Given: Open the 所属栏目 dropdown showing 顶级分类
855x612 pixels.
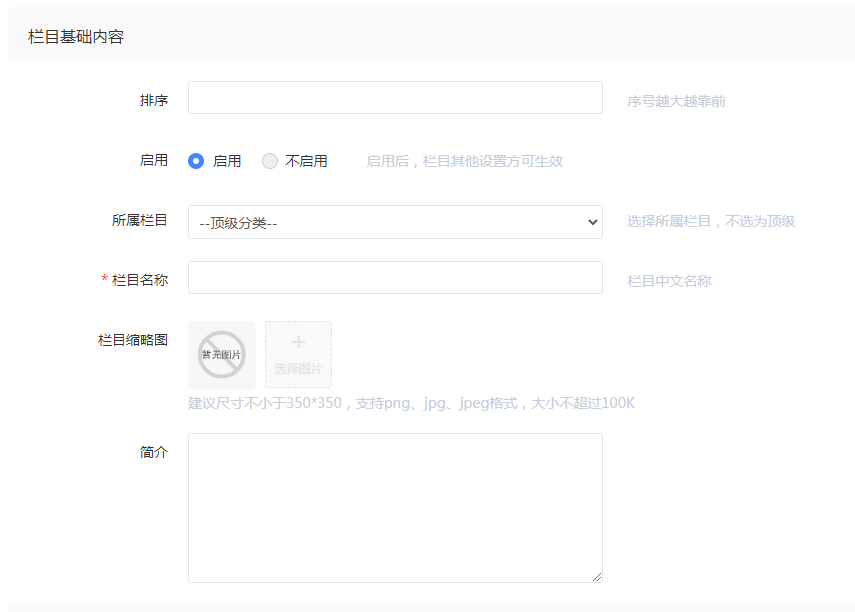Looking at the screenshot, I should point(395,222).
